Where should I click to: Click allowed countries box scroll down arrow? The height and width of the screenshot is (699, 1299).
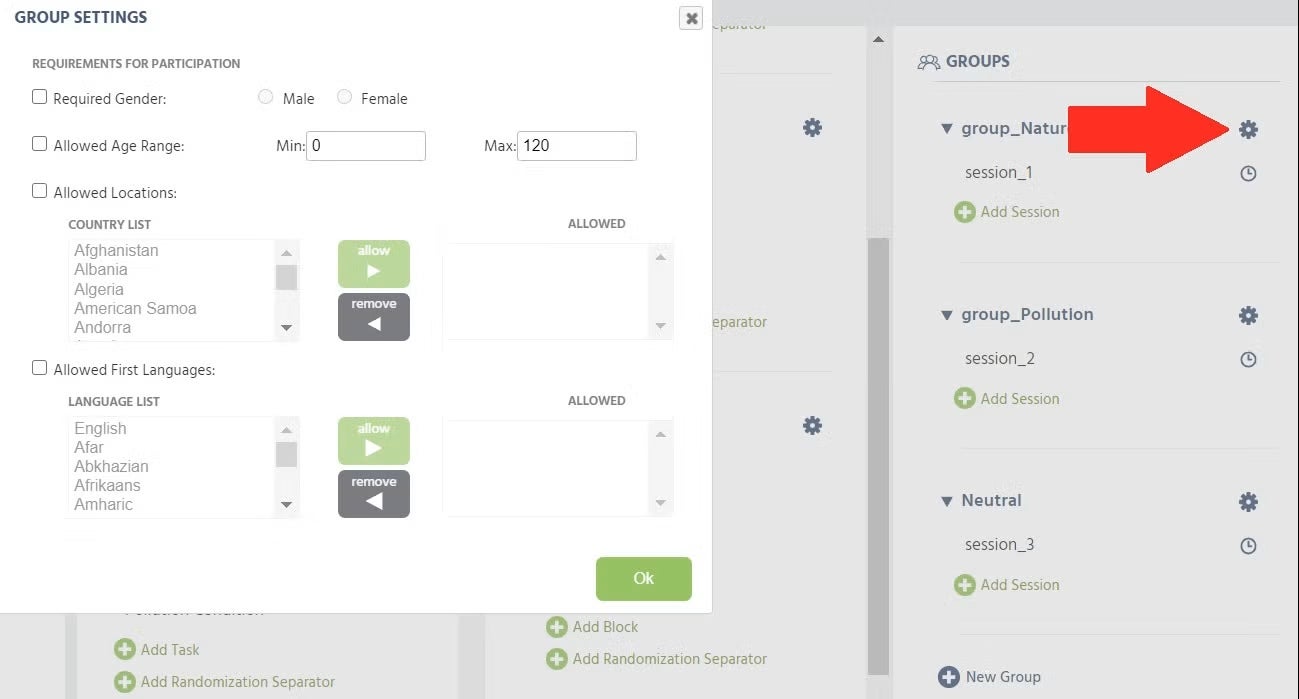[660, 325]
